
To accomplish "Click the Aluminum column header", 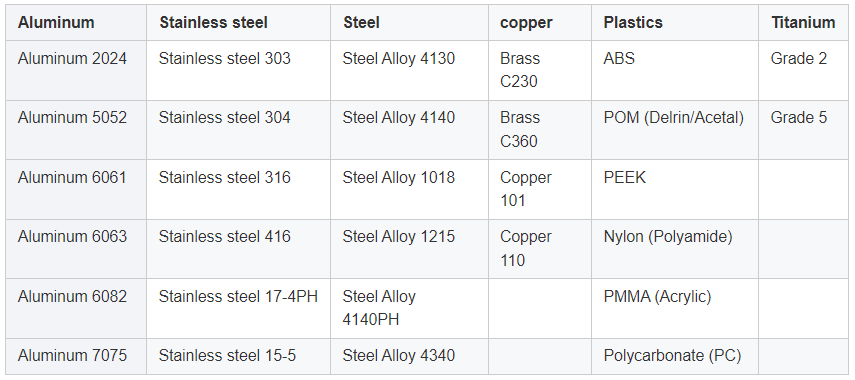I will pos(76,23).
